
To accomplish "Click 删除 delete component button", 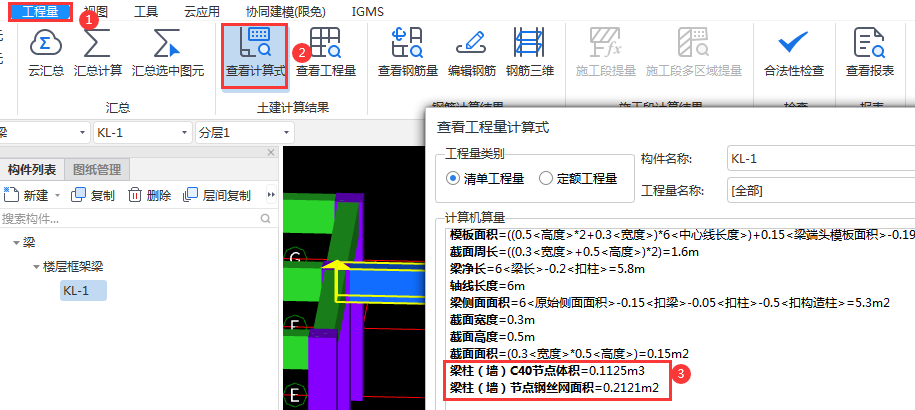I will pyautogui.click(x=149, y=195).
